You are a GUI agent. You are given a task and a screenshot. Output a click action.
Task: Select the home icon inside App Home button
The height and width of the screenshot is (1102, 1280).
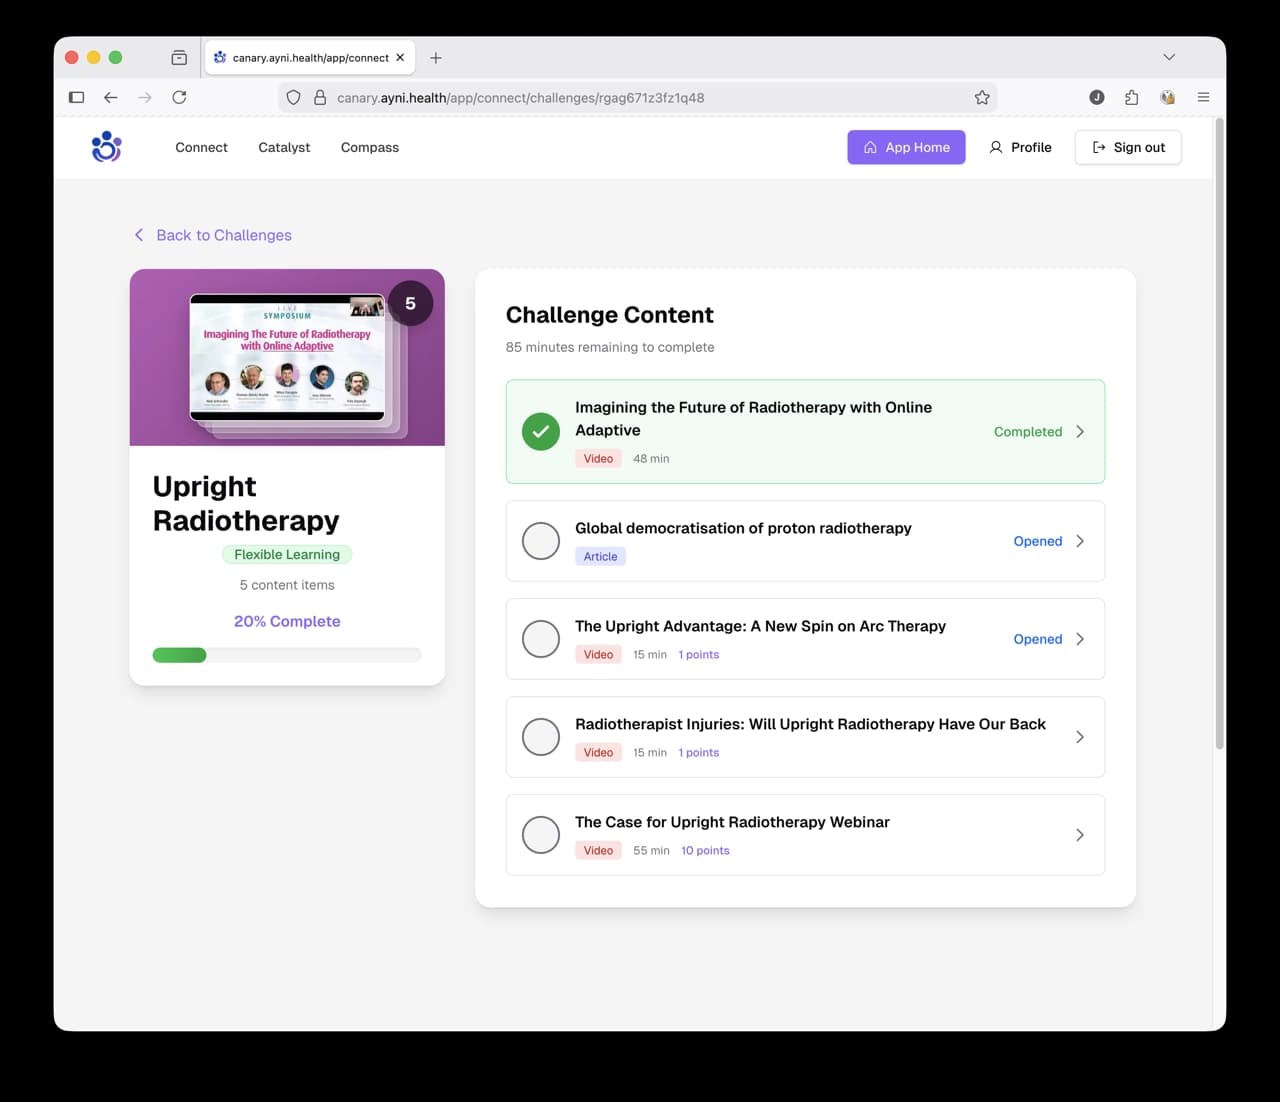(x=869, y=147)
